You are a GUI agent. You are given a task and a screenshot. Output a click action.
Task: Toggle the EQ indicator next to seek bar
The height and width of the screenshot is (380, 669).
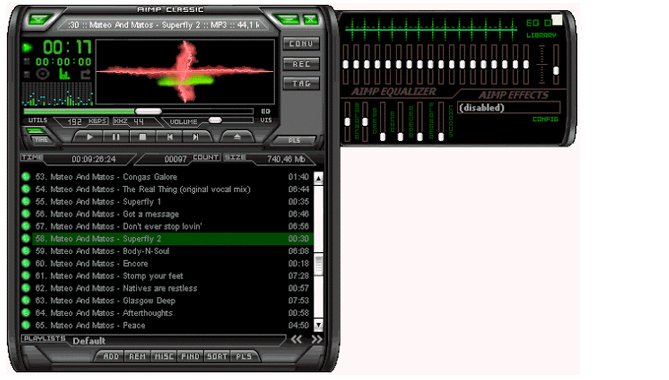coord(266,111)
